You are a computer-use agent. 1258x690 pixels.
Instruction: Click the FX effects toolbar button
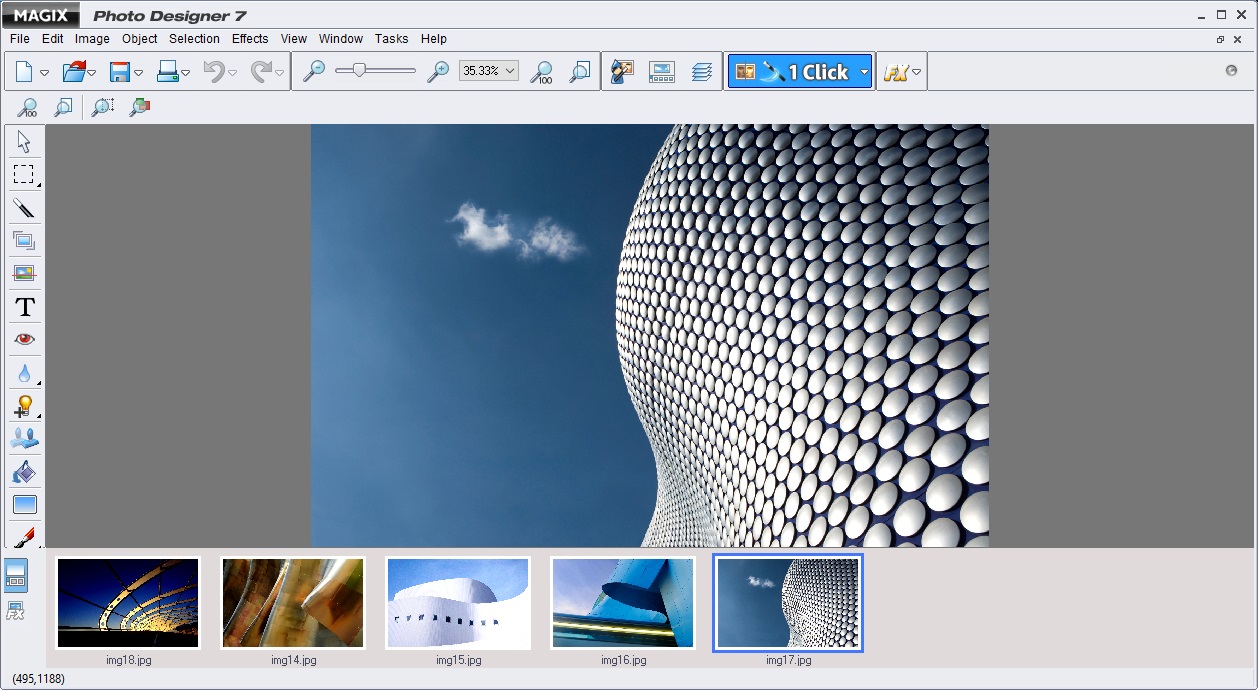[x=895, y=73]
